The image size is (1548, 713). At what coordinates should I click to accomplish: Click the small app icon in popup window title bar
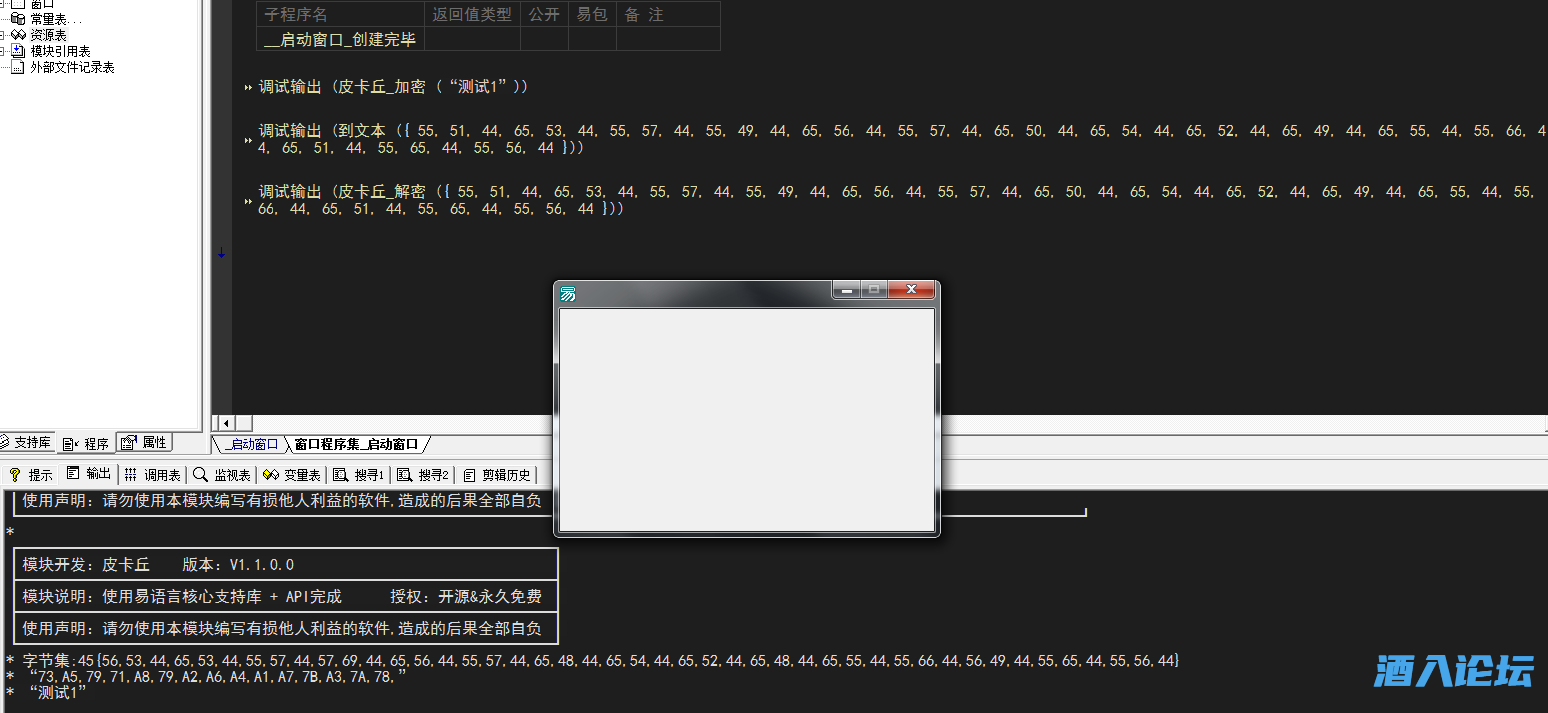(x=568, y=293)
